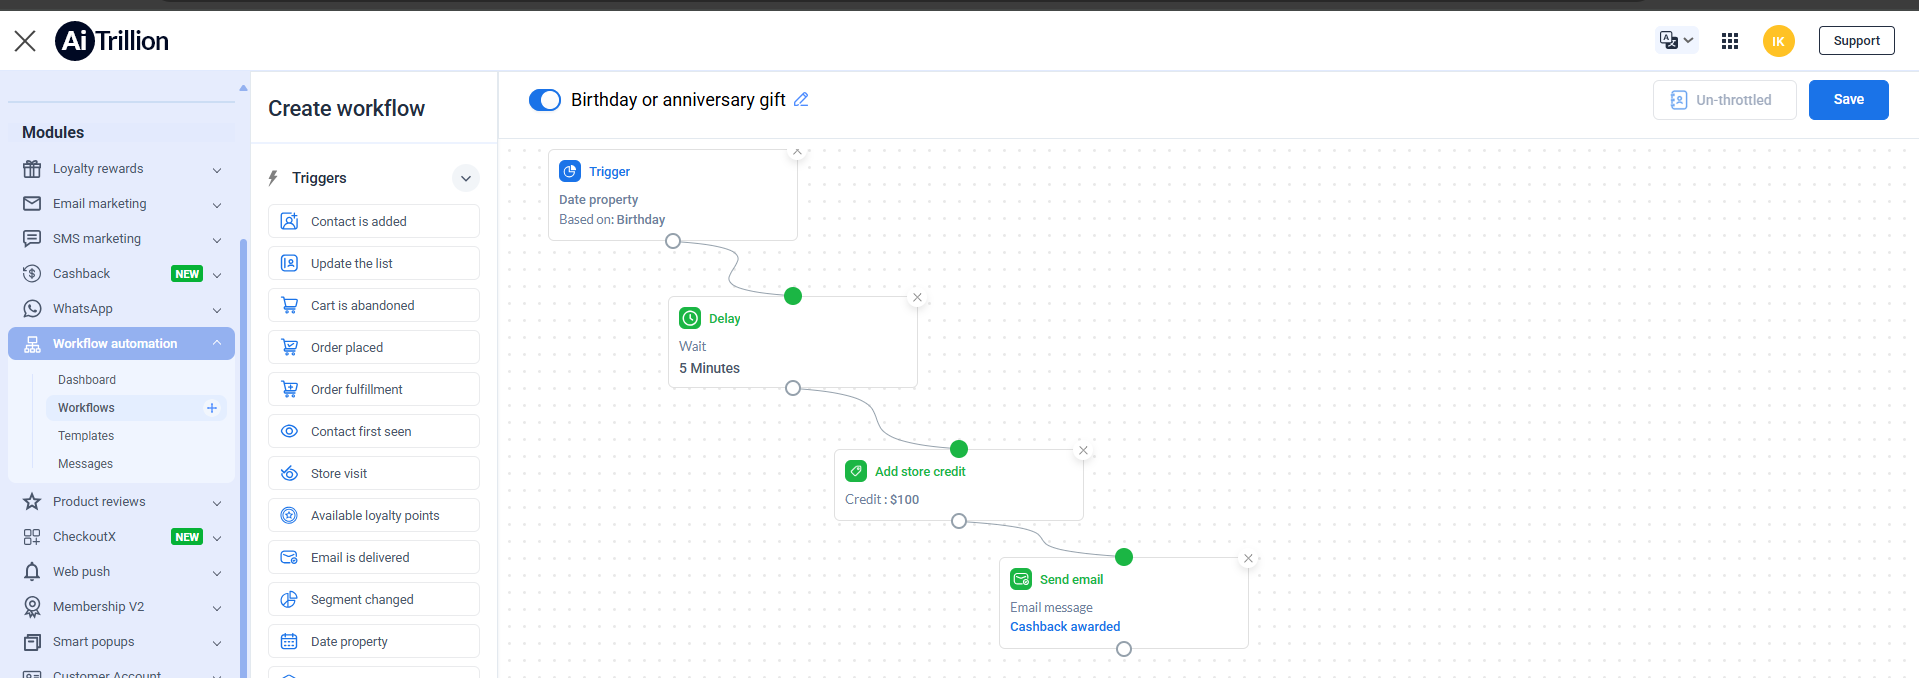Image resolution: width=1919 pixels, height=678 pixels.
Task: Edit workflow name with pencil icon
Action: coord(801,99)
